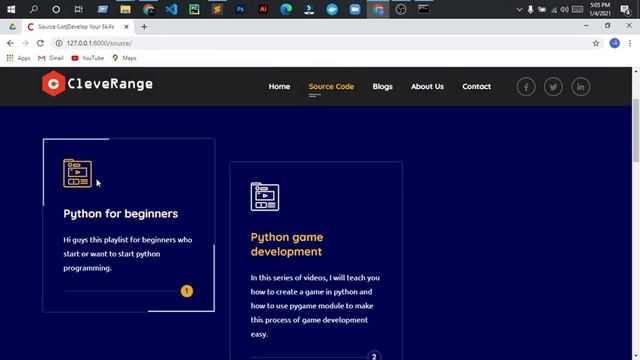Open Photoshop from taskbar
The height and width of the screenshot is (360, 640).
pyautogui.click(x=240, y=9)
